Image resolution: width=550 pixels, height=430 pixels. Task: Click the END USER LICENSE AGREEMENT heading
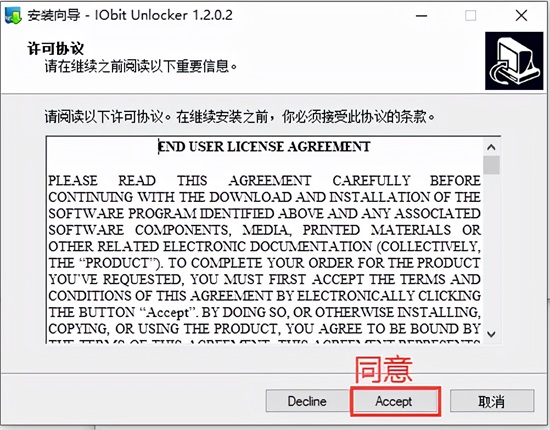pyautogui.click(x=264, y=146)
